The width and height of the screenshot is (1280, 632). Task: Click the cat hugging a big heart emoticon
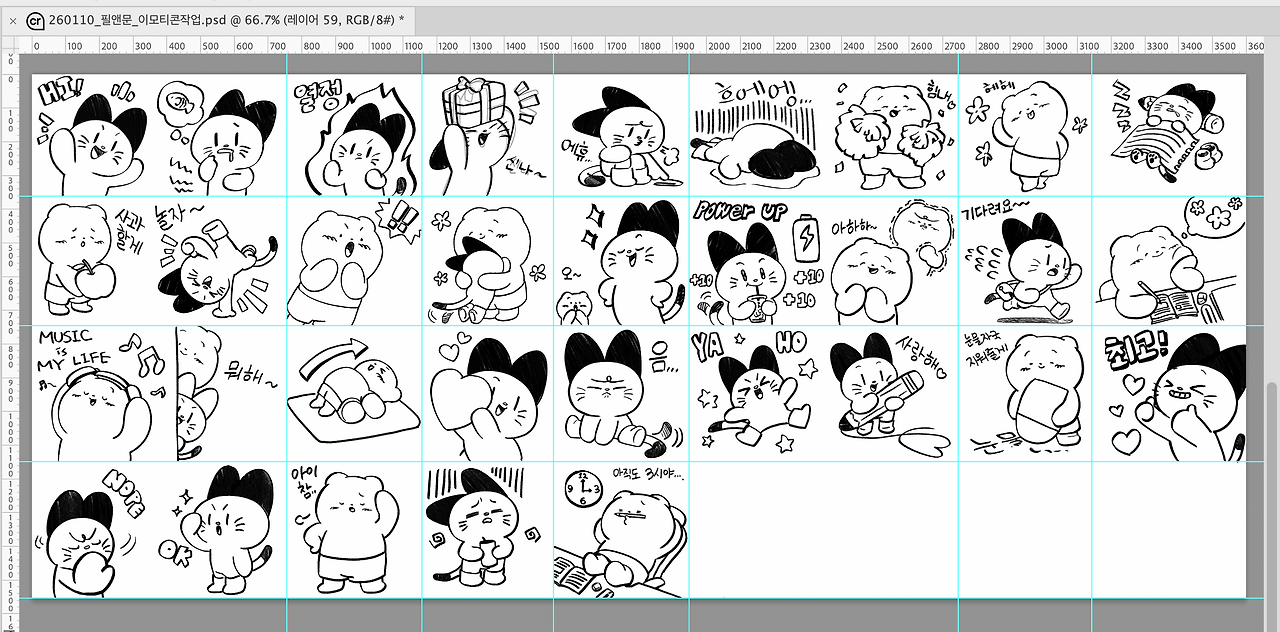tap(487, 396)
